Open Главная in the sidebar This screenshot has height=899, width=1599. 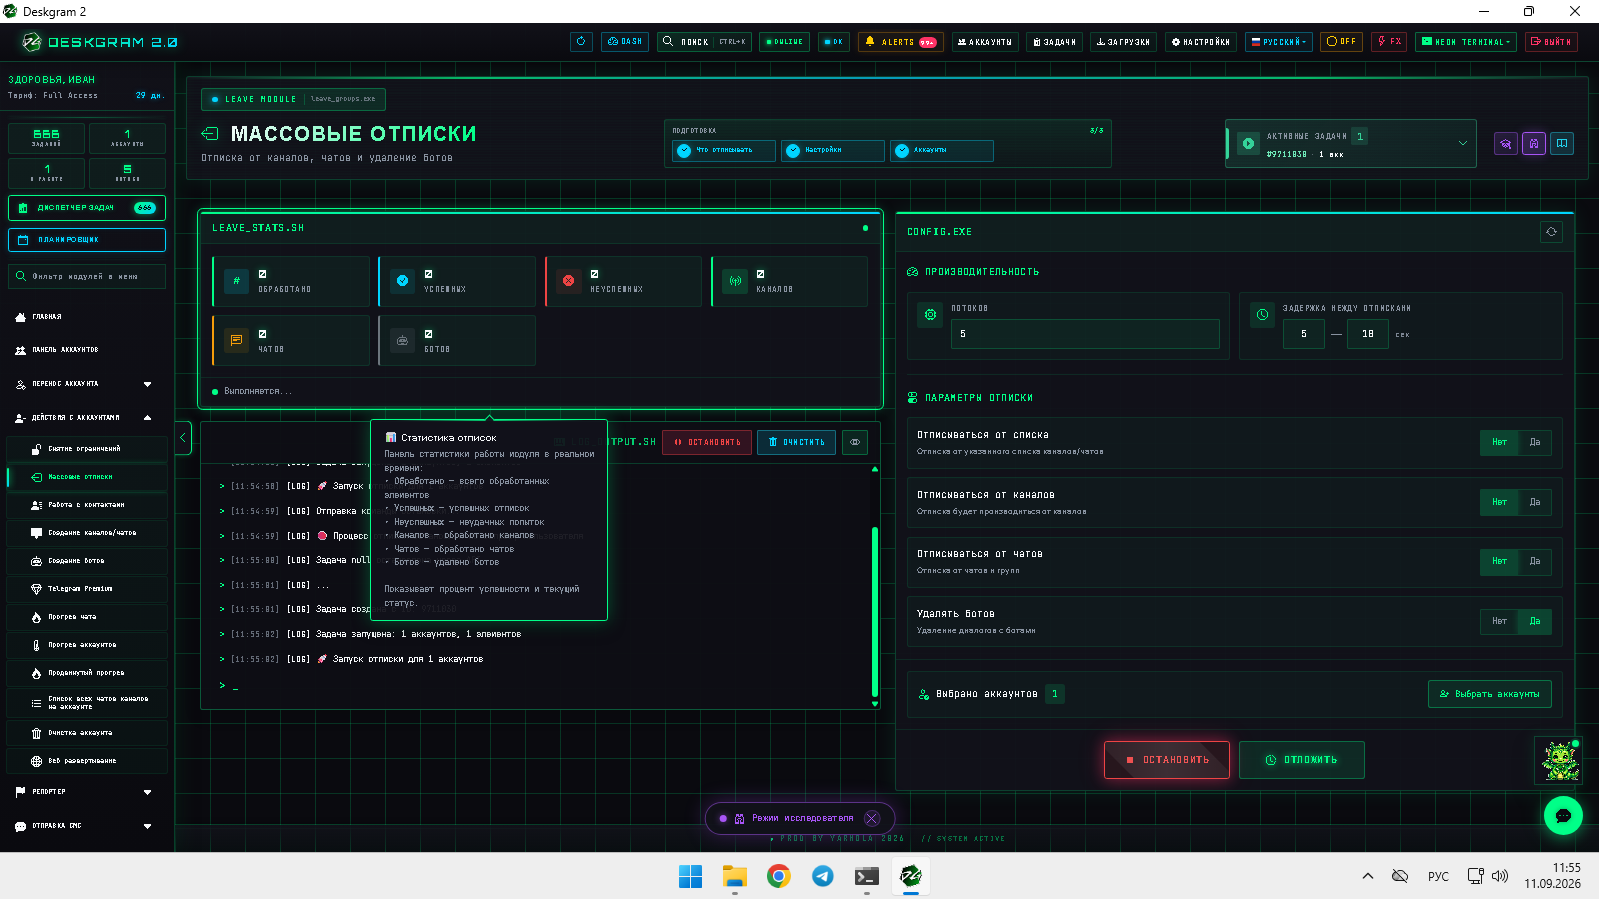click(87, 317)
